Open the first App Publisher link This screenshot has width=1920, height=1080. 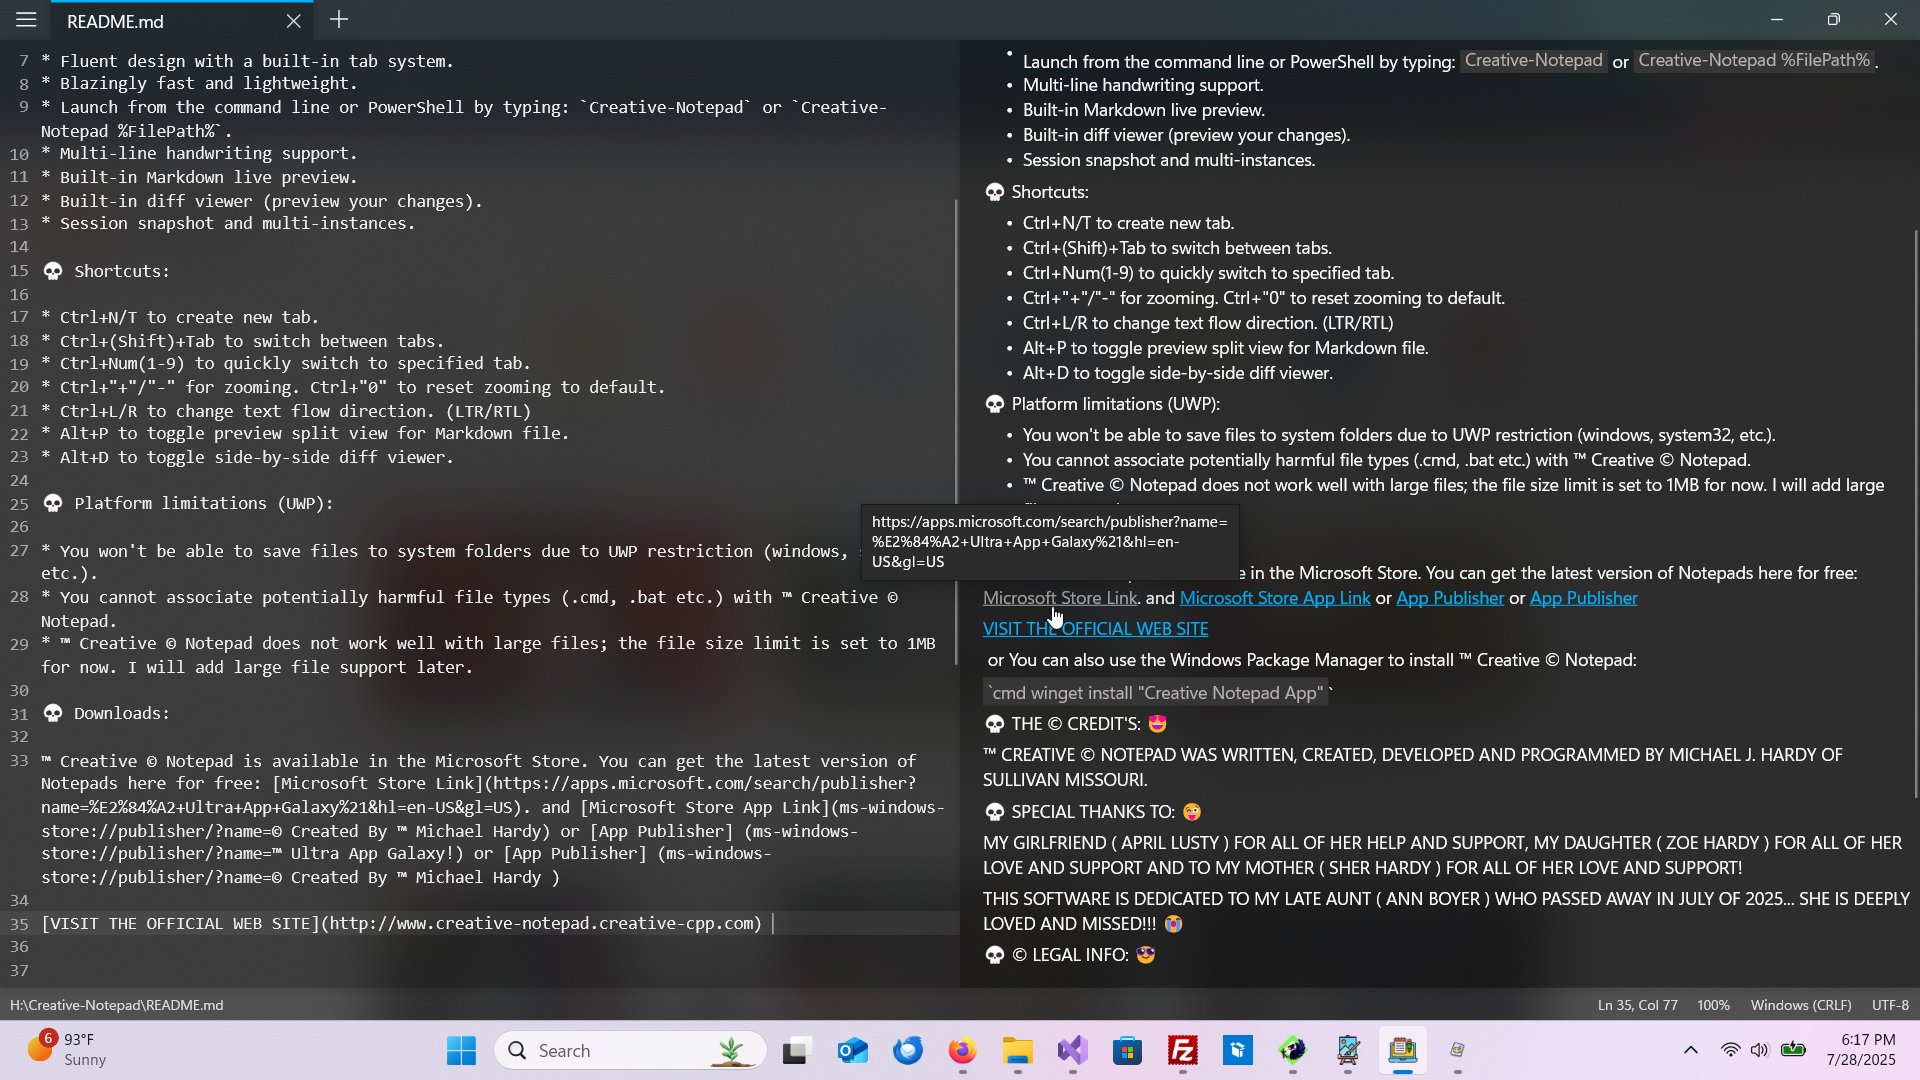click(x=1450, y=598)
